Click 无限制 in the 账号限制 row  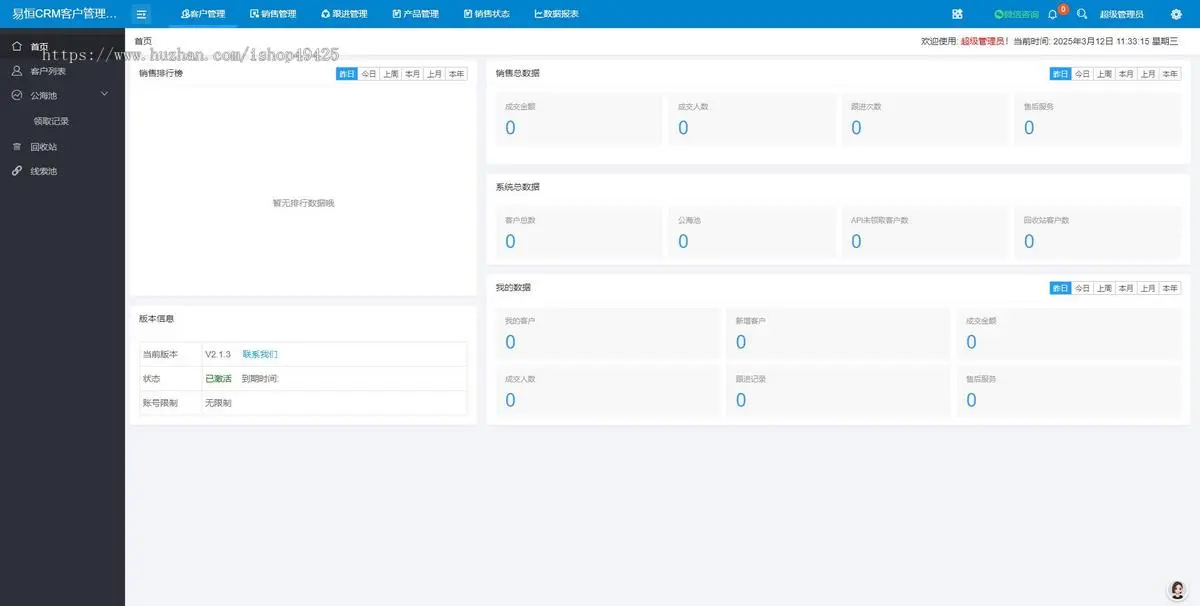[218, 403]
